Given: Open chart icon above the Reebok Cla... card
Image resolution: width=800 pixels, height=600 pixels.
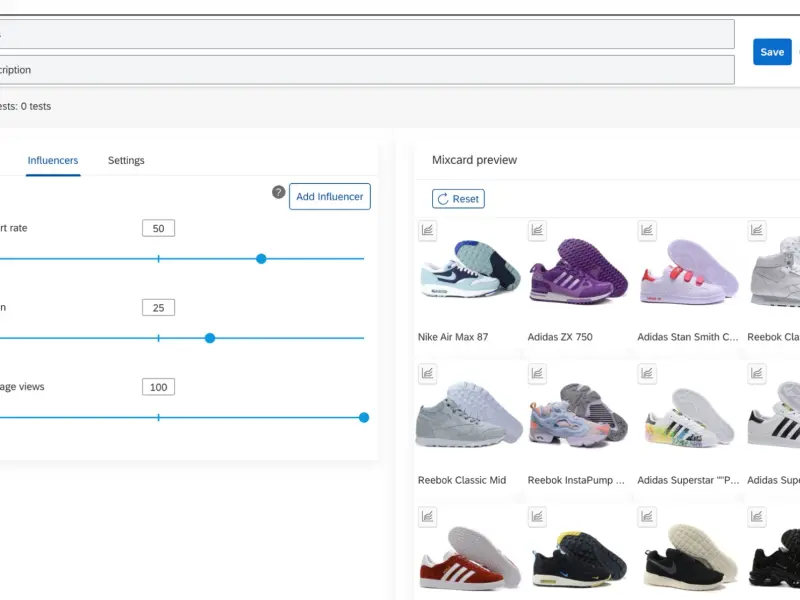Looking at the screenshot, I should point(757,231).
